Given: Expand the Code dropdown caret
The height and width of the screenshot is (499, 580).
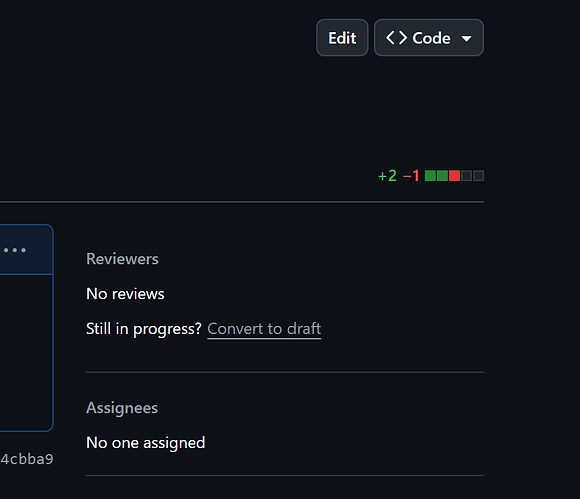Looking at the screenshot, I should tap(466, 38).
